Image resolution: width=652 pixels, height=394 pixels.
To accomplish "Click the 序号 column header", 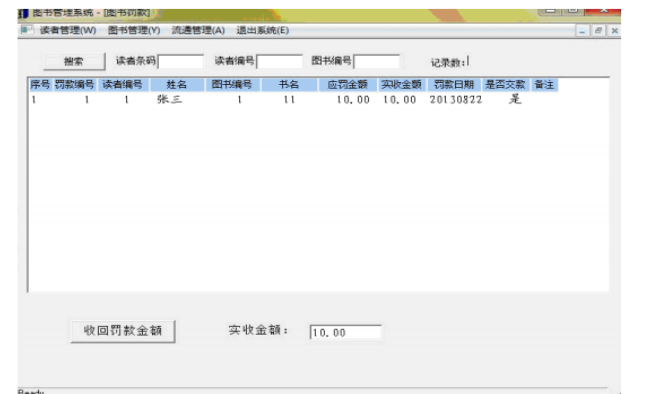I will coord(40,85).
